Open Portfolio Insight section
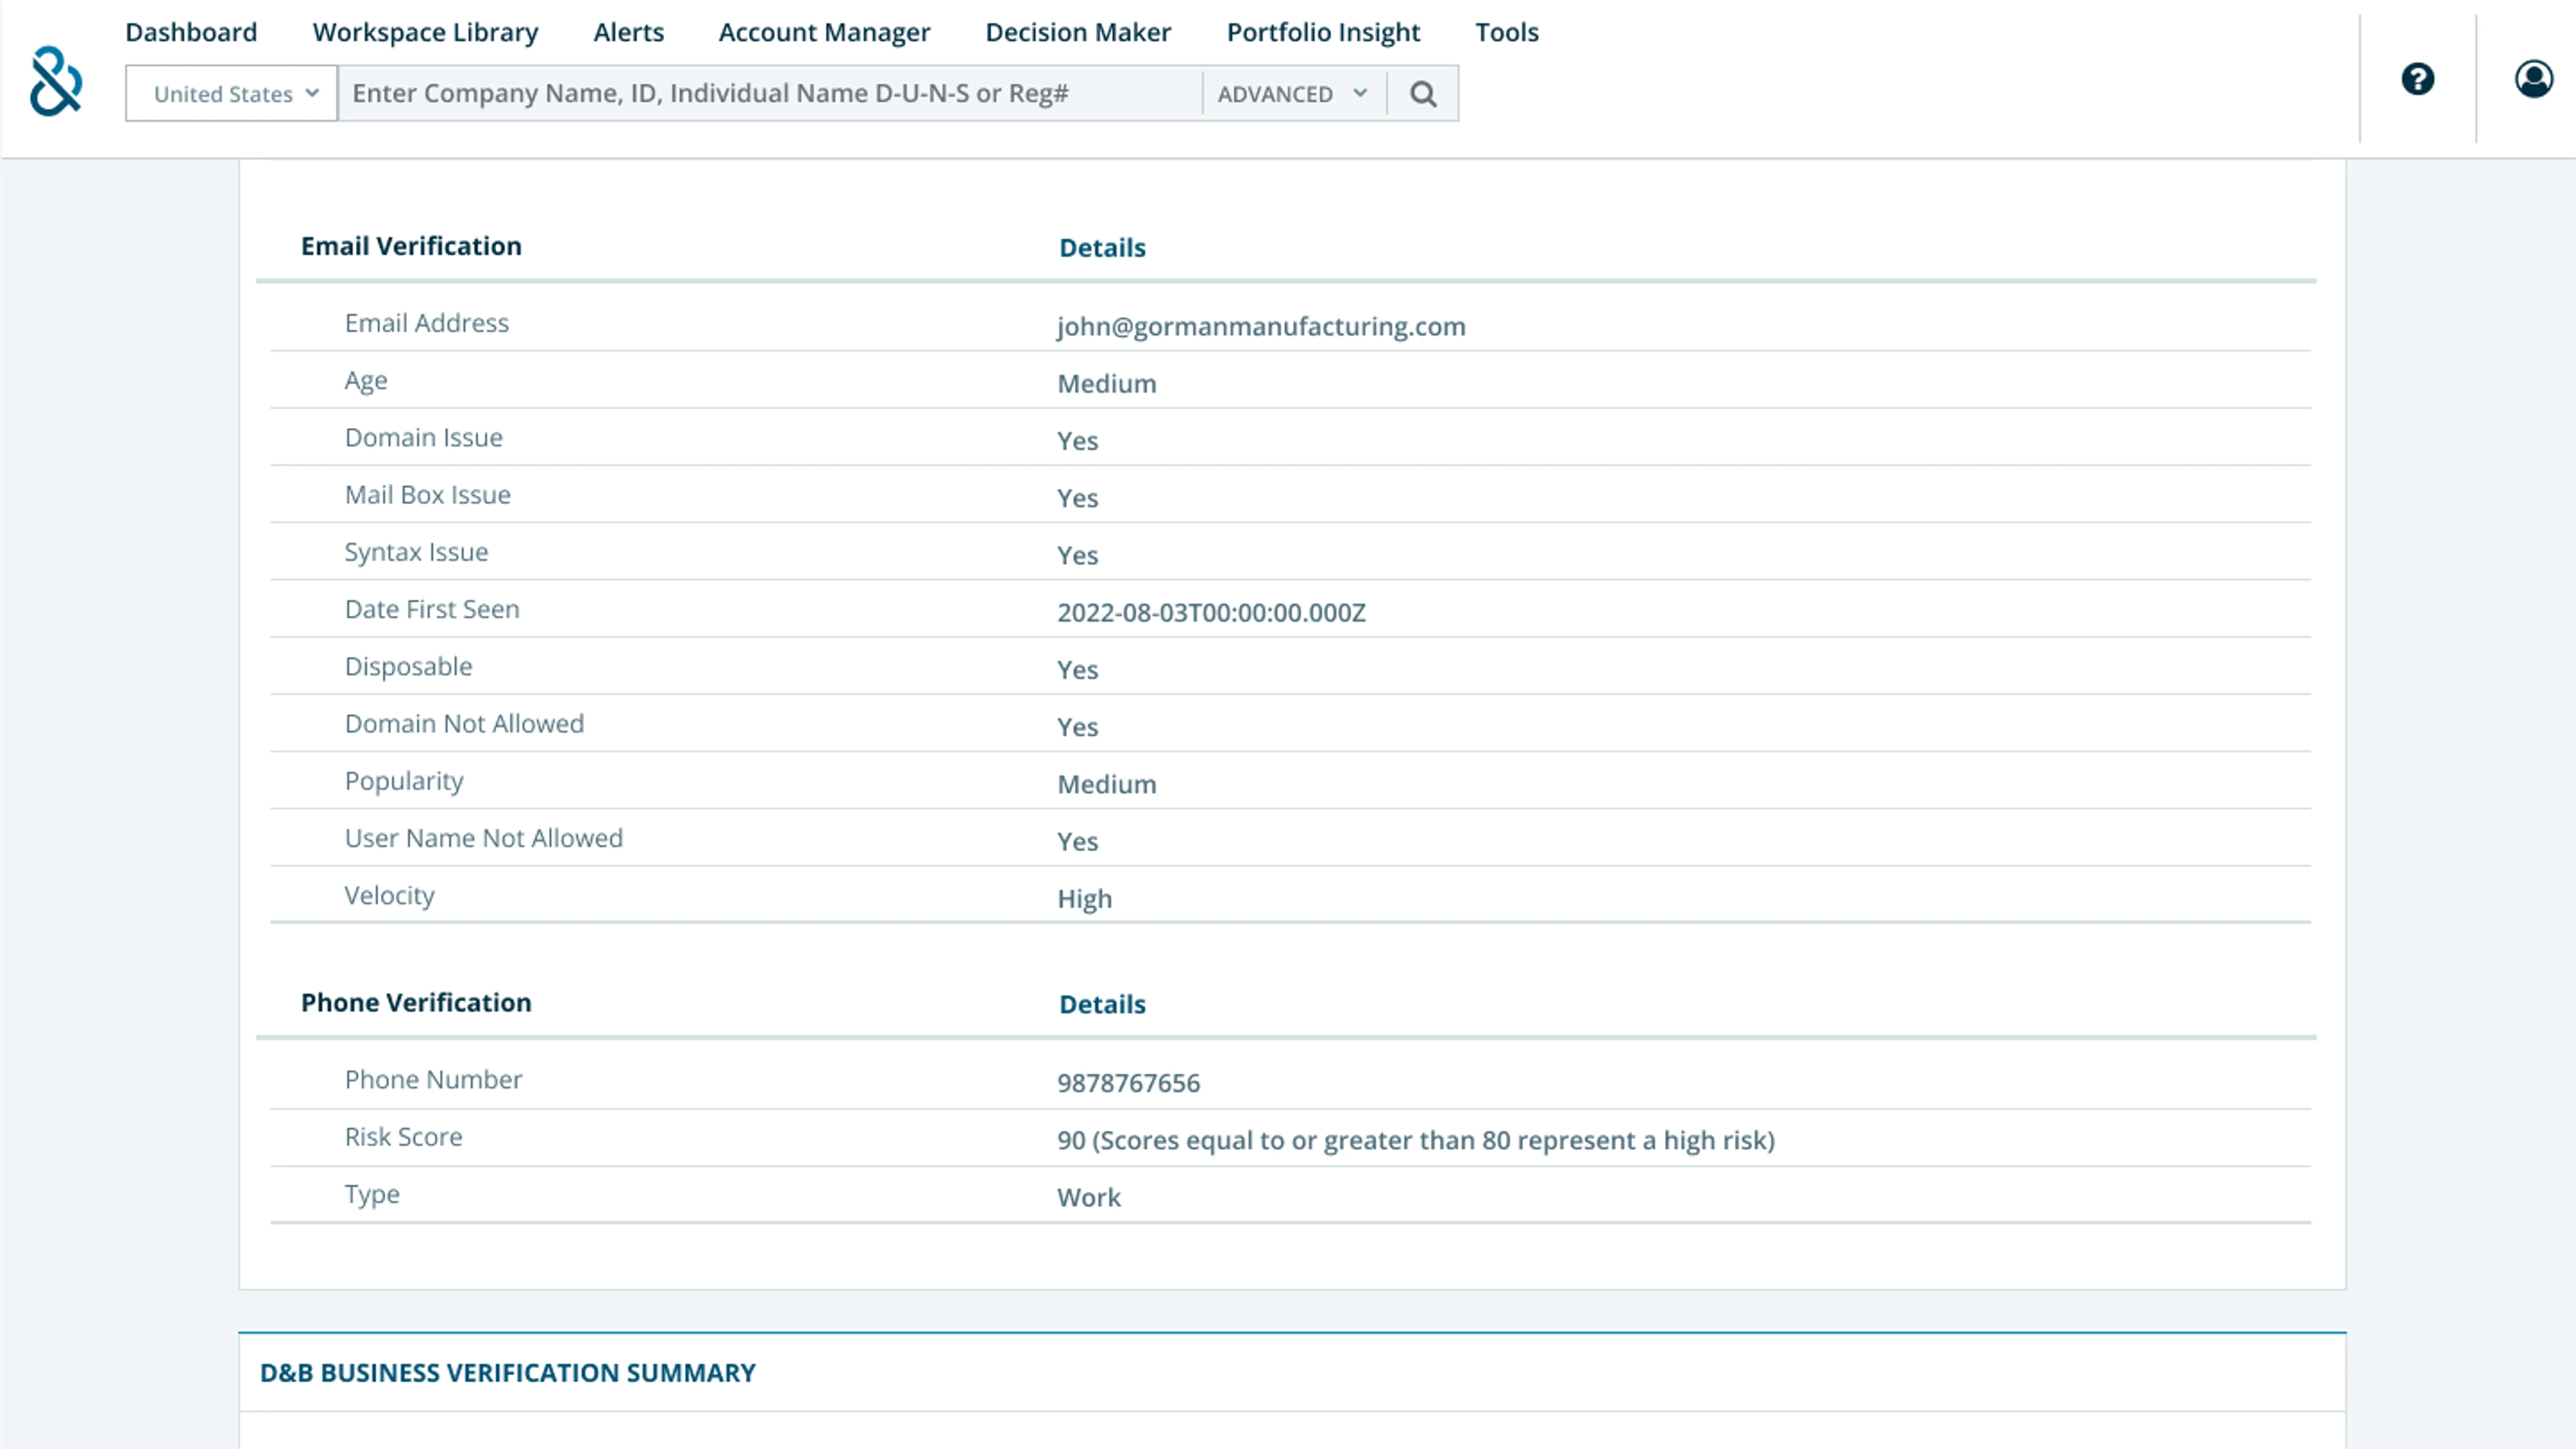This screenshot has width=2576, height=1449. pyautogui.click(x=1323, y=32)
